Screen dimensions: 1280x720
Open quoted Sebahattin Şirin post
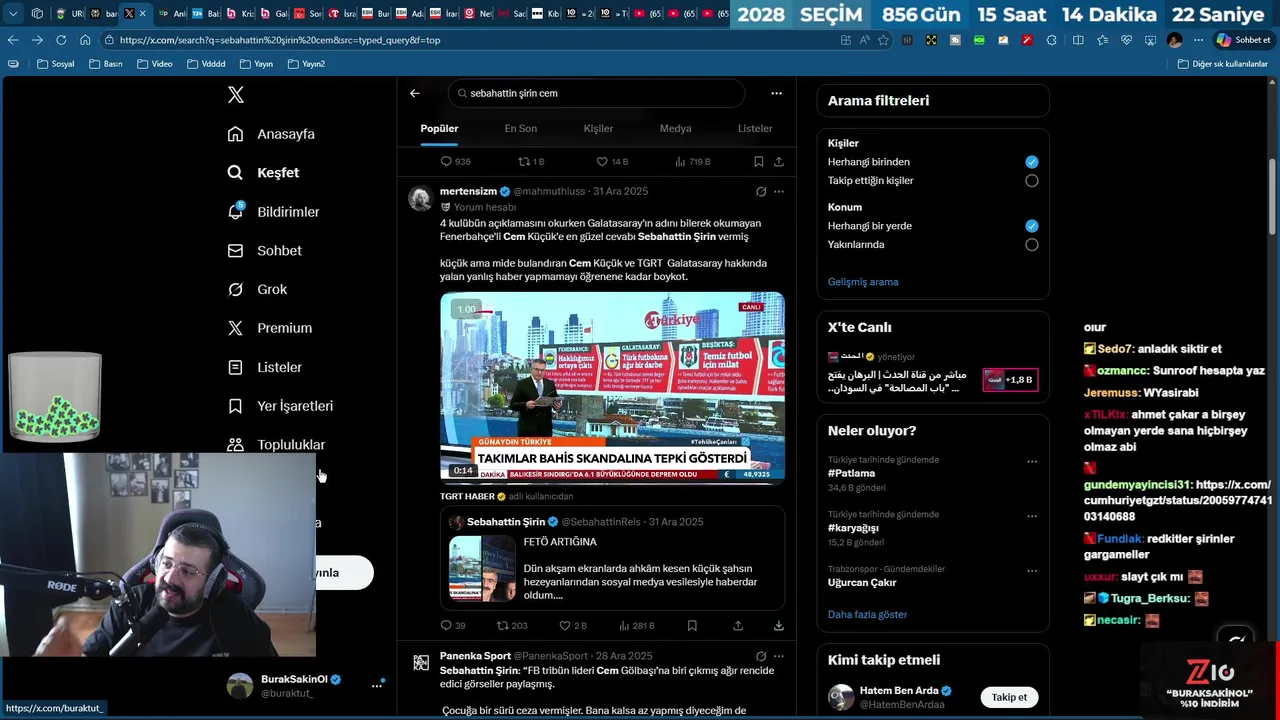coord(612,558)
